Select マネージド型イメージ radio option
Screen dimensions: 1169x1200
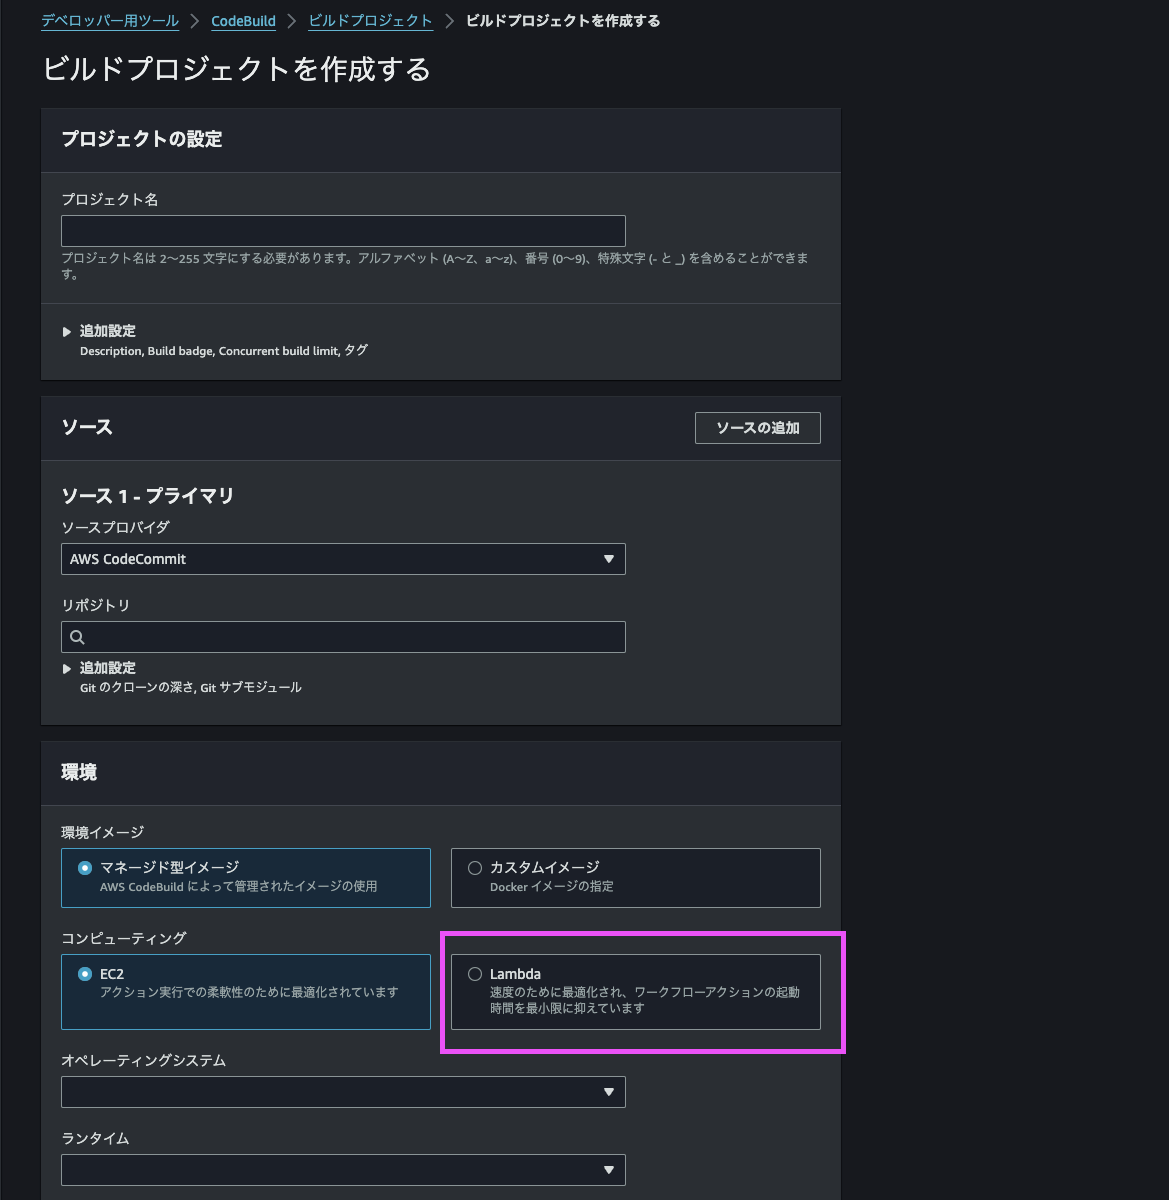coord(85,868)
